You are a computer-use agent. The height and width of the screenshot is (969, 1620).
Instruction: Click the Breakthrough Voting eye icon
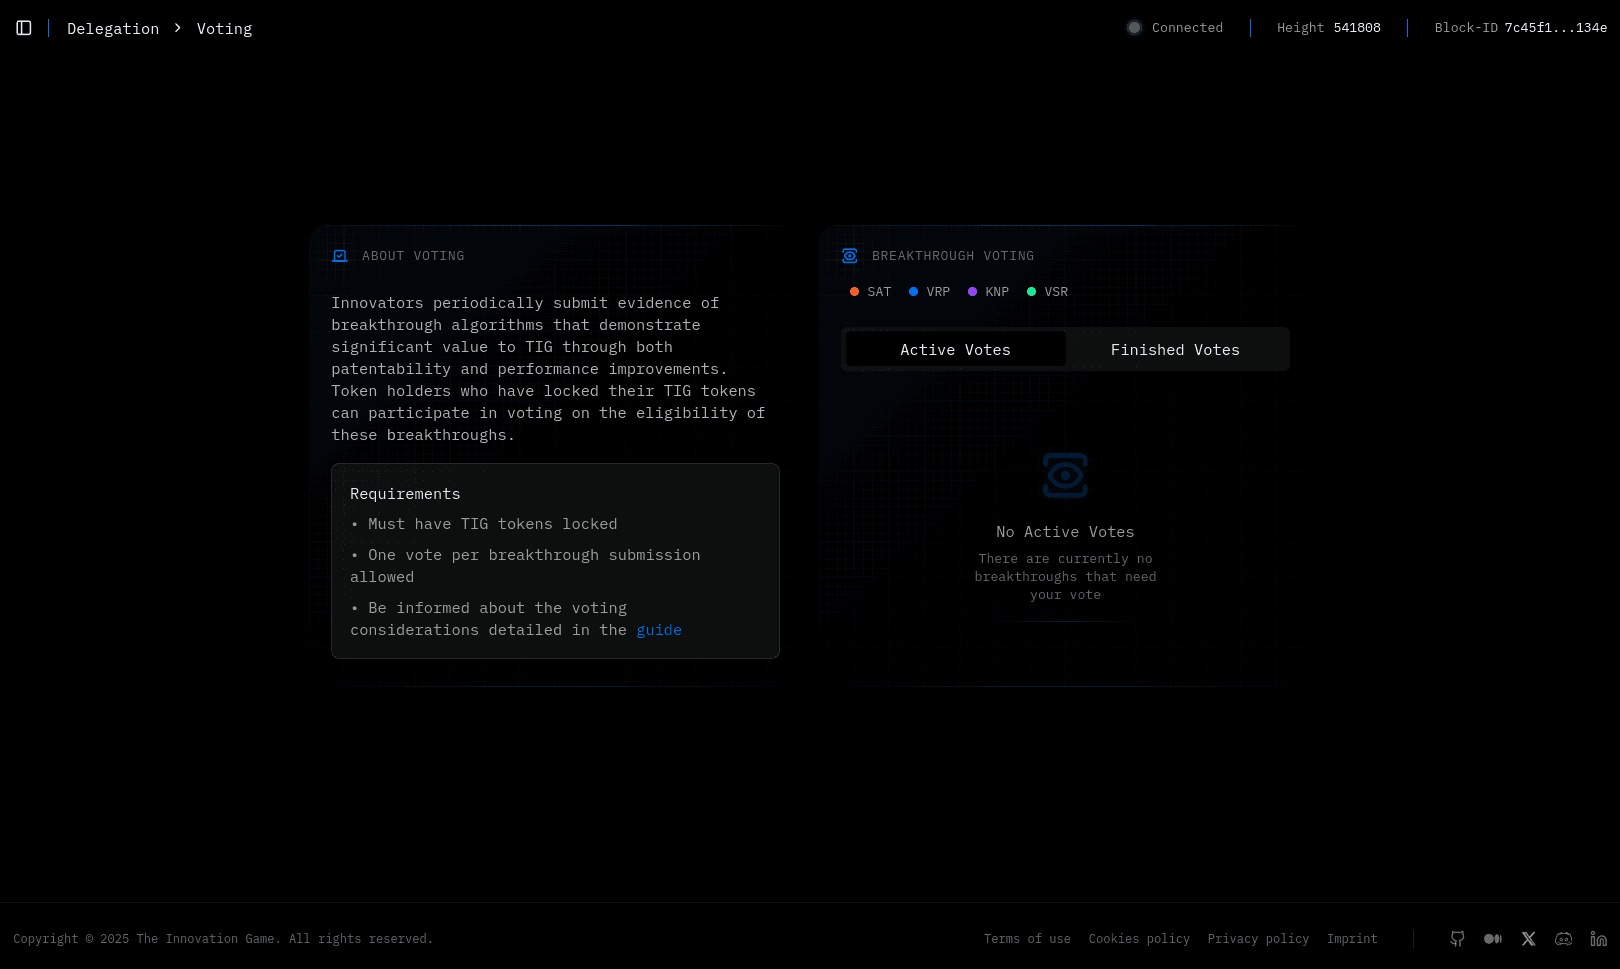850,256
